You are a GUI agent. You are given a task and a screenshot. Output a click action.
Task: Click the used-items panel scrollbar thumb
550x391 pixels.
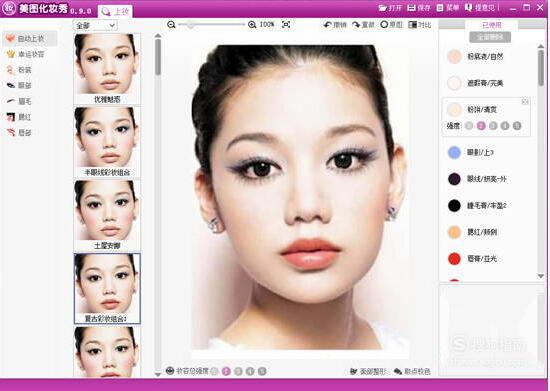(x=541, y=68)
